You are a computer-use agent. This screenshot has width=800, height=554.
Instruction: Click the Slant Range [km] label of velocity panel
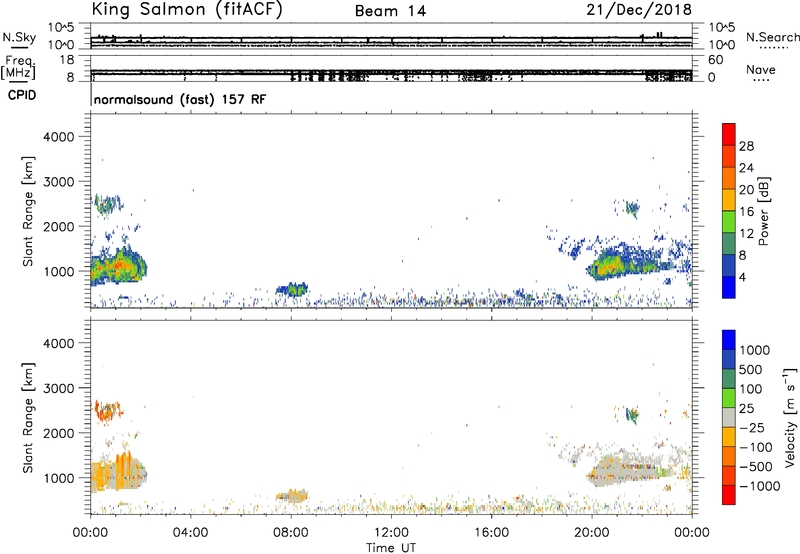[x=28, y=418]
